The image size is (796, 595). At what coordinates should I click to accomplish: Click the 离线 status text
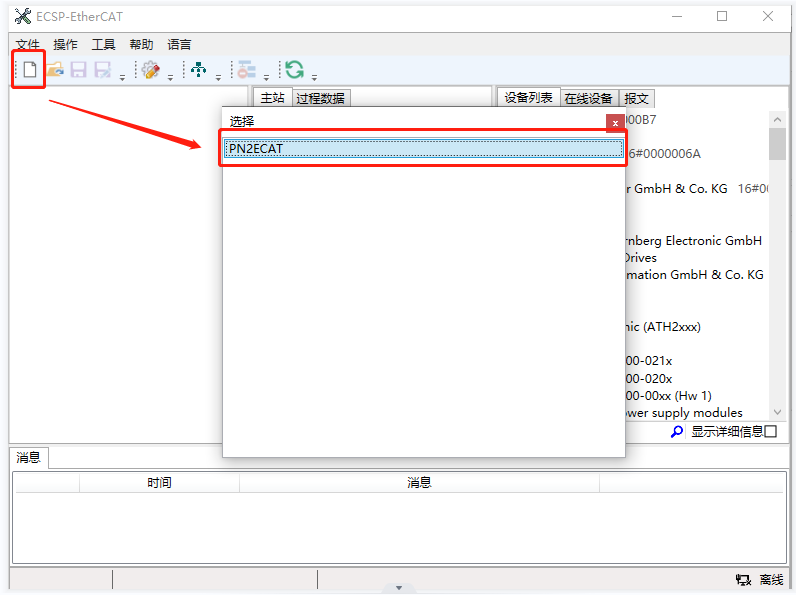[x=772, y=579]
